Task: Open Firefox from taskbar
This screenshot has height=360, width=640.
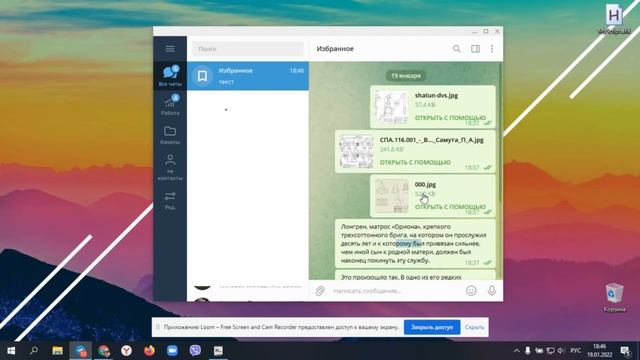Action: click(149, 351)
